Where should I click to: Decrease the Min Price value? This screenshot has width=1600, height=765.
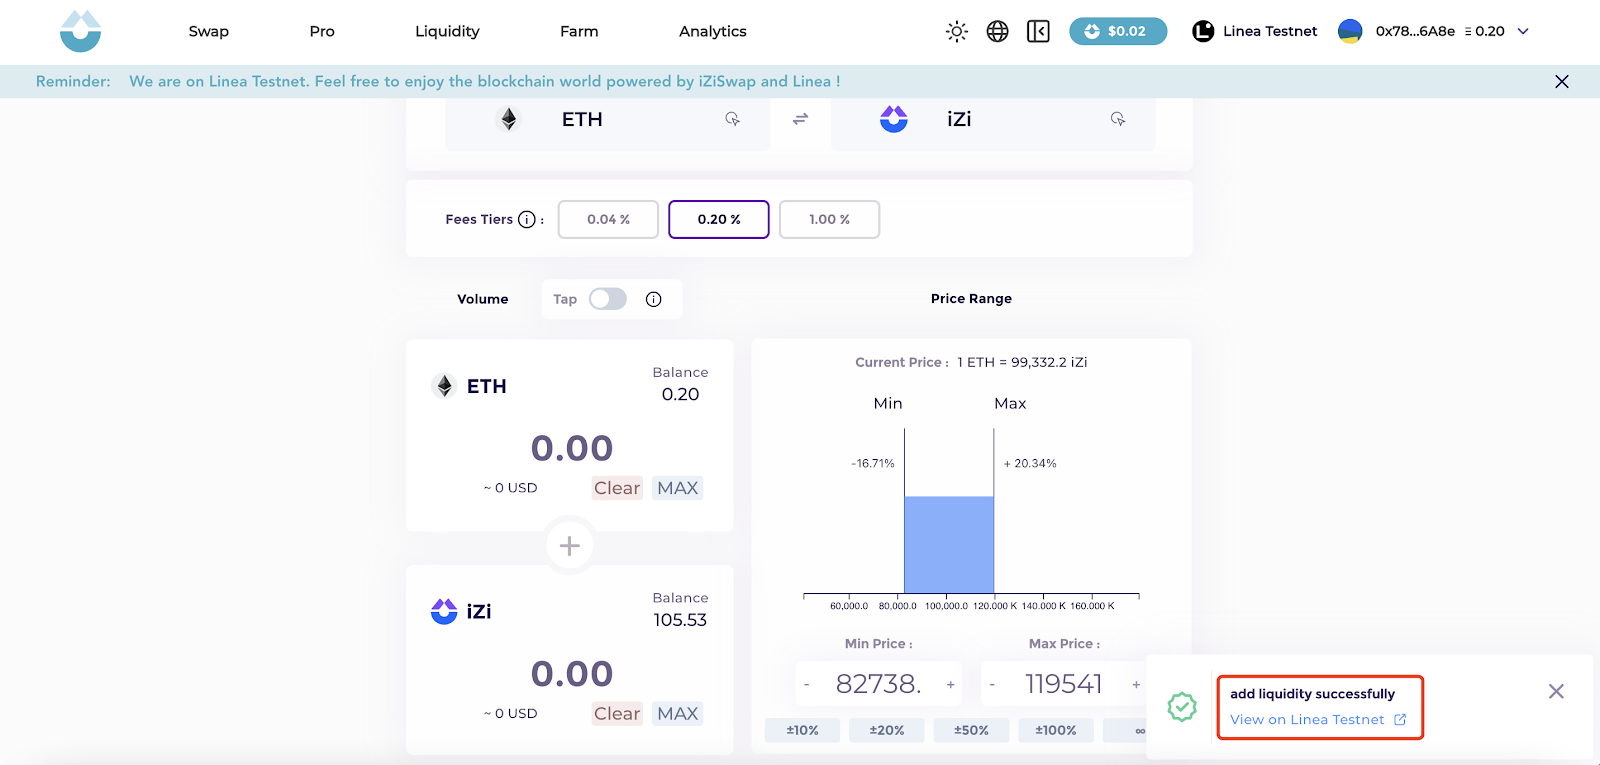(807, 684)
